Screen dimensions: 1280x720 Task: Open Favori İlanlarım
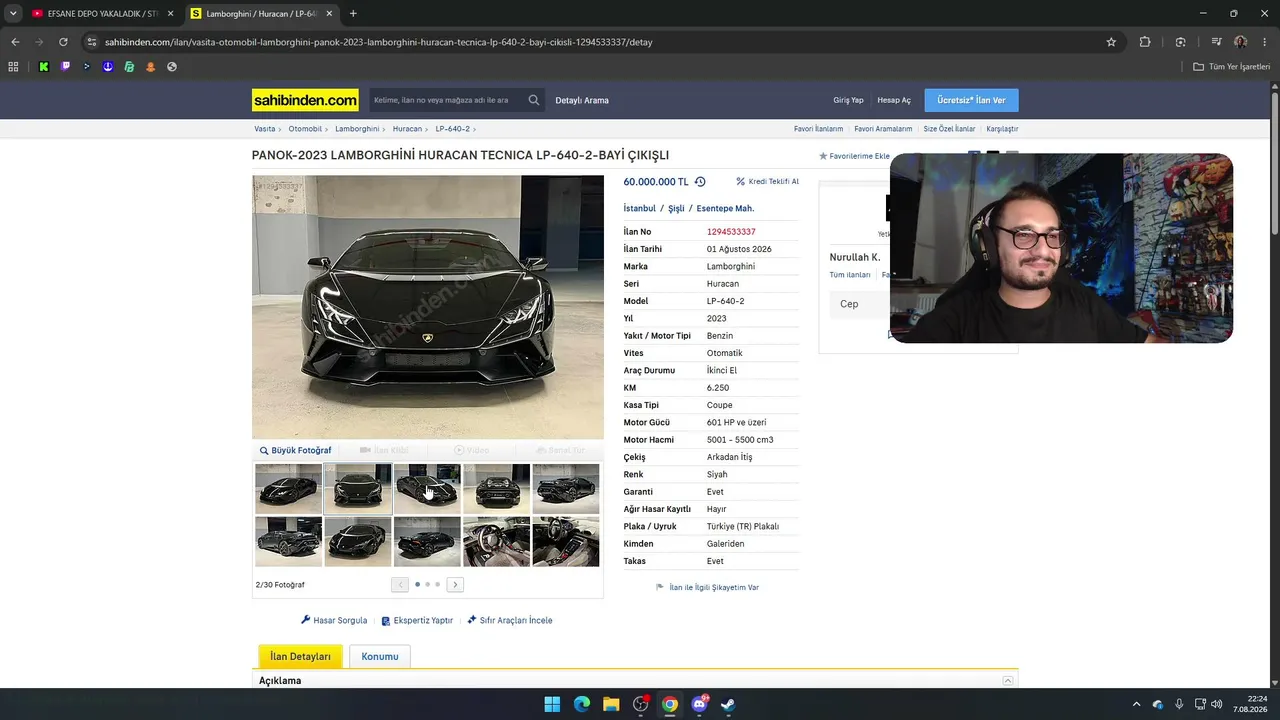[x=818, y=129]
